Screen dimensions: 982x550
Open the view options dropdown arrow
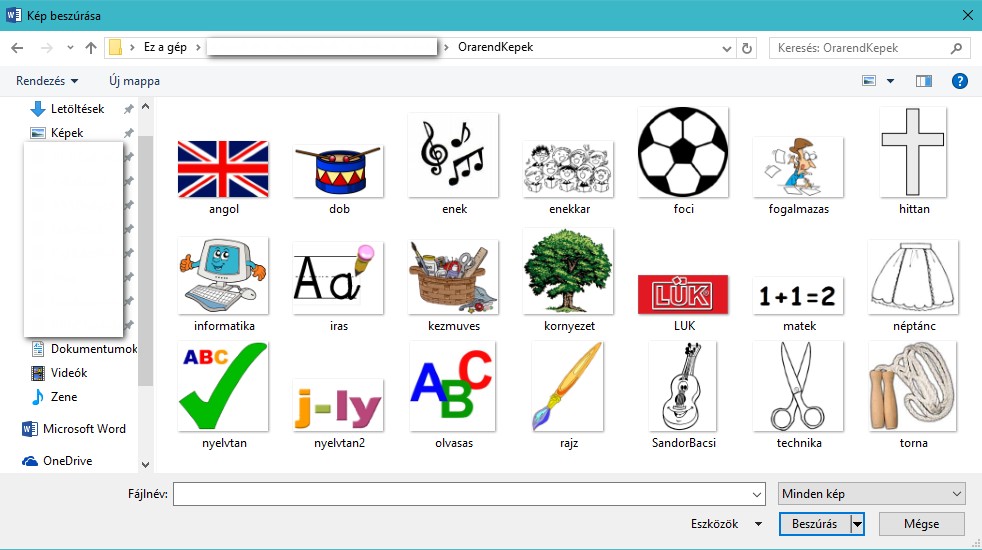(890, 81)
